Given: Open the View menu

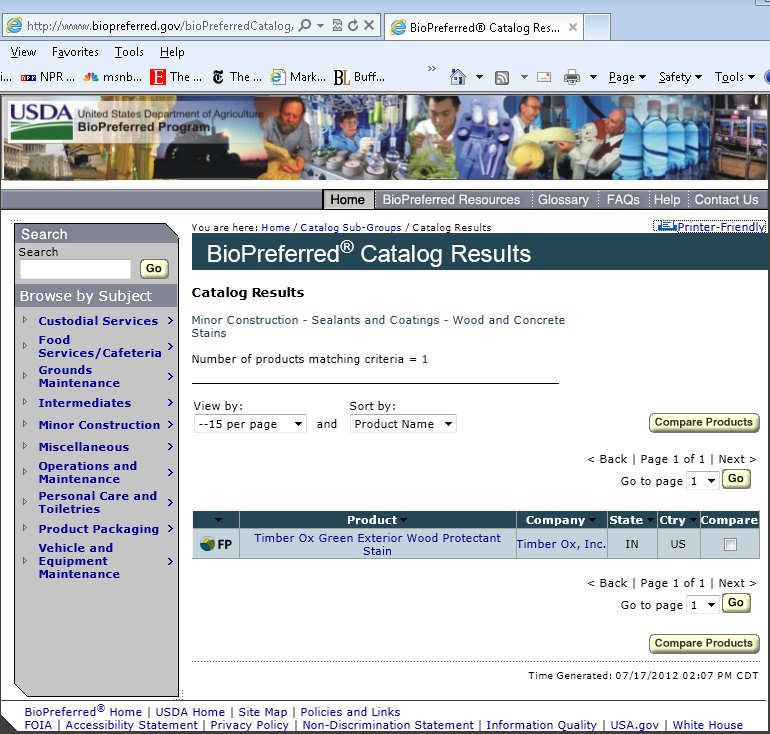Looking at the screenshot, I should point(23,52).
